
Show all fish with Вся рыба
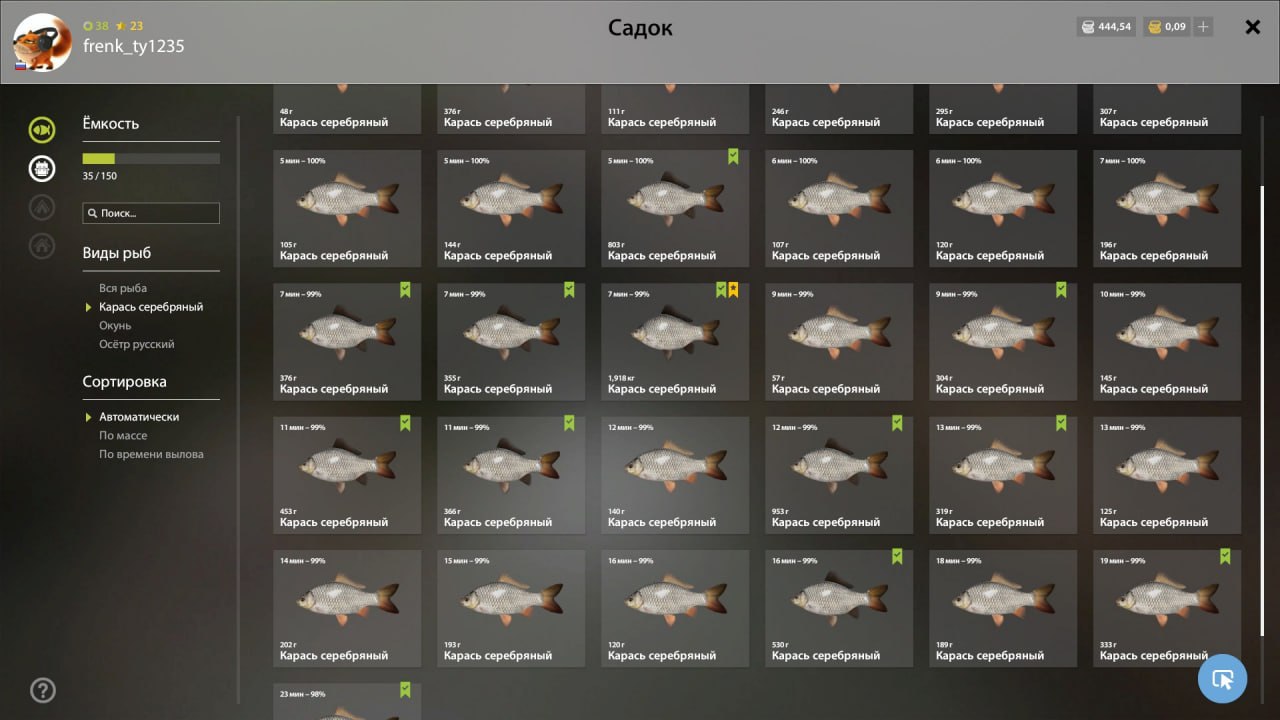pos(123,288)
